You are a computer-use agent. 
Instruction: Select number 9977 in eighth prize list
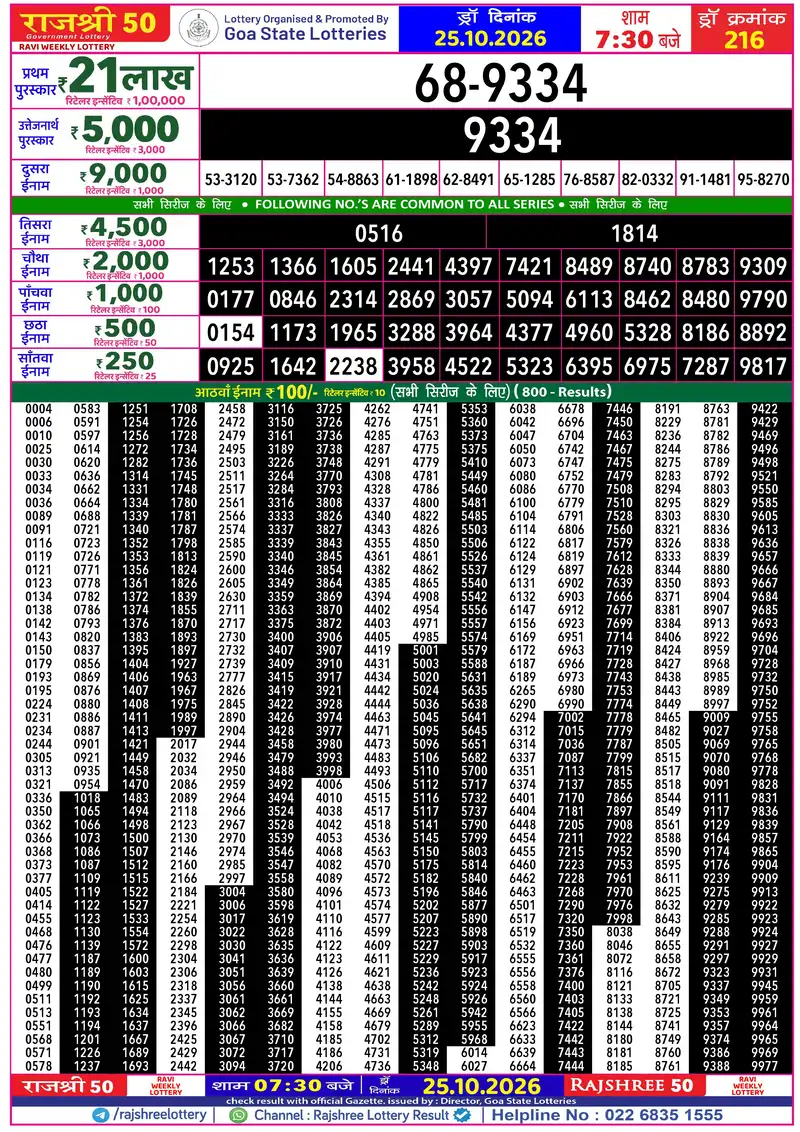point(764,1066)
